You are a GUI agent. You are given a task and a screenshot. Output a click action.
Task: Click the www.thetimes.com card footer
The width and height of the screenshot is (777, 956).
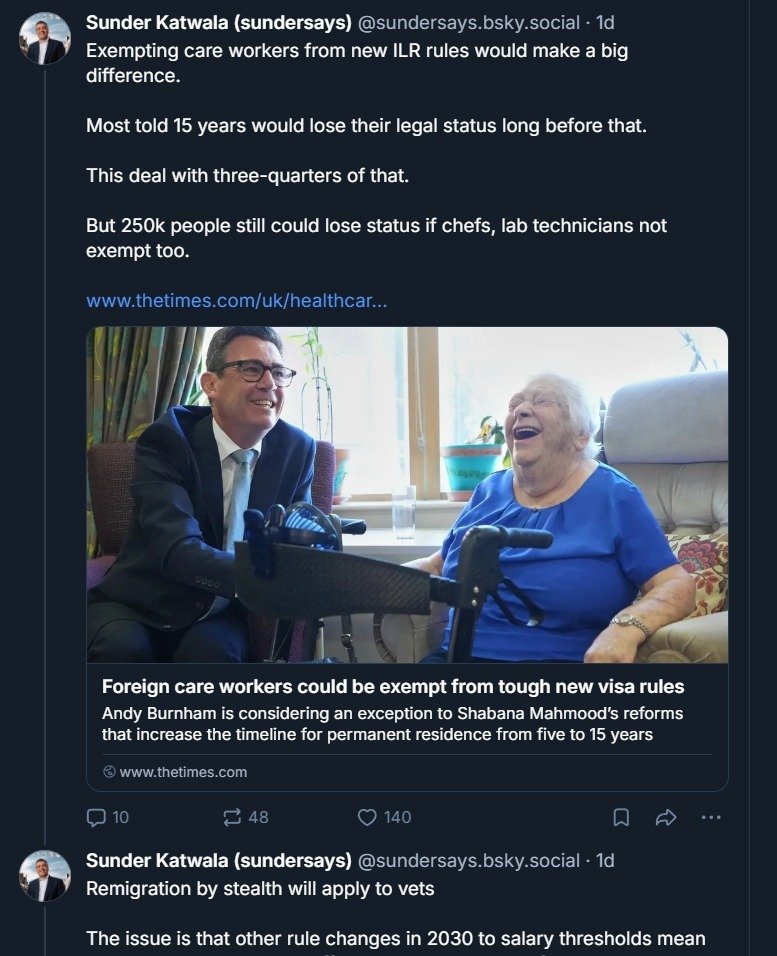[x=174, y=772]
